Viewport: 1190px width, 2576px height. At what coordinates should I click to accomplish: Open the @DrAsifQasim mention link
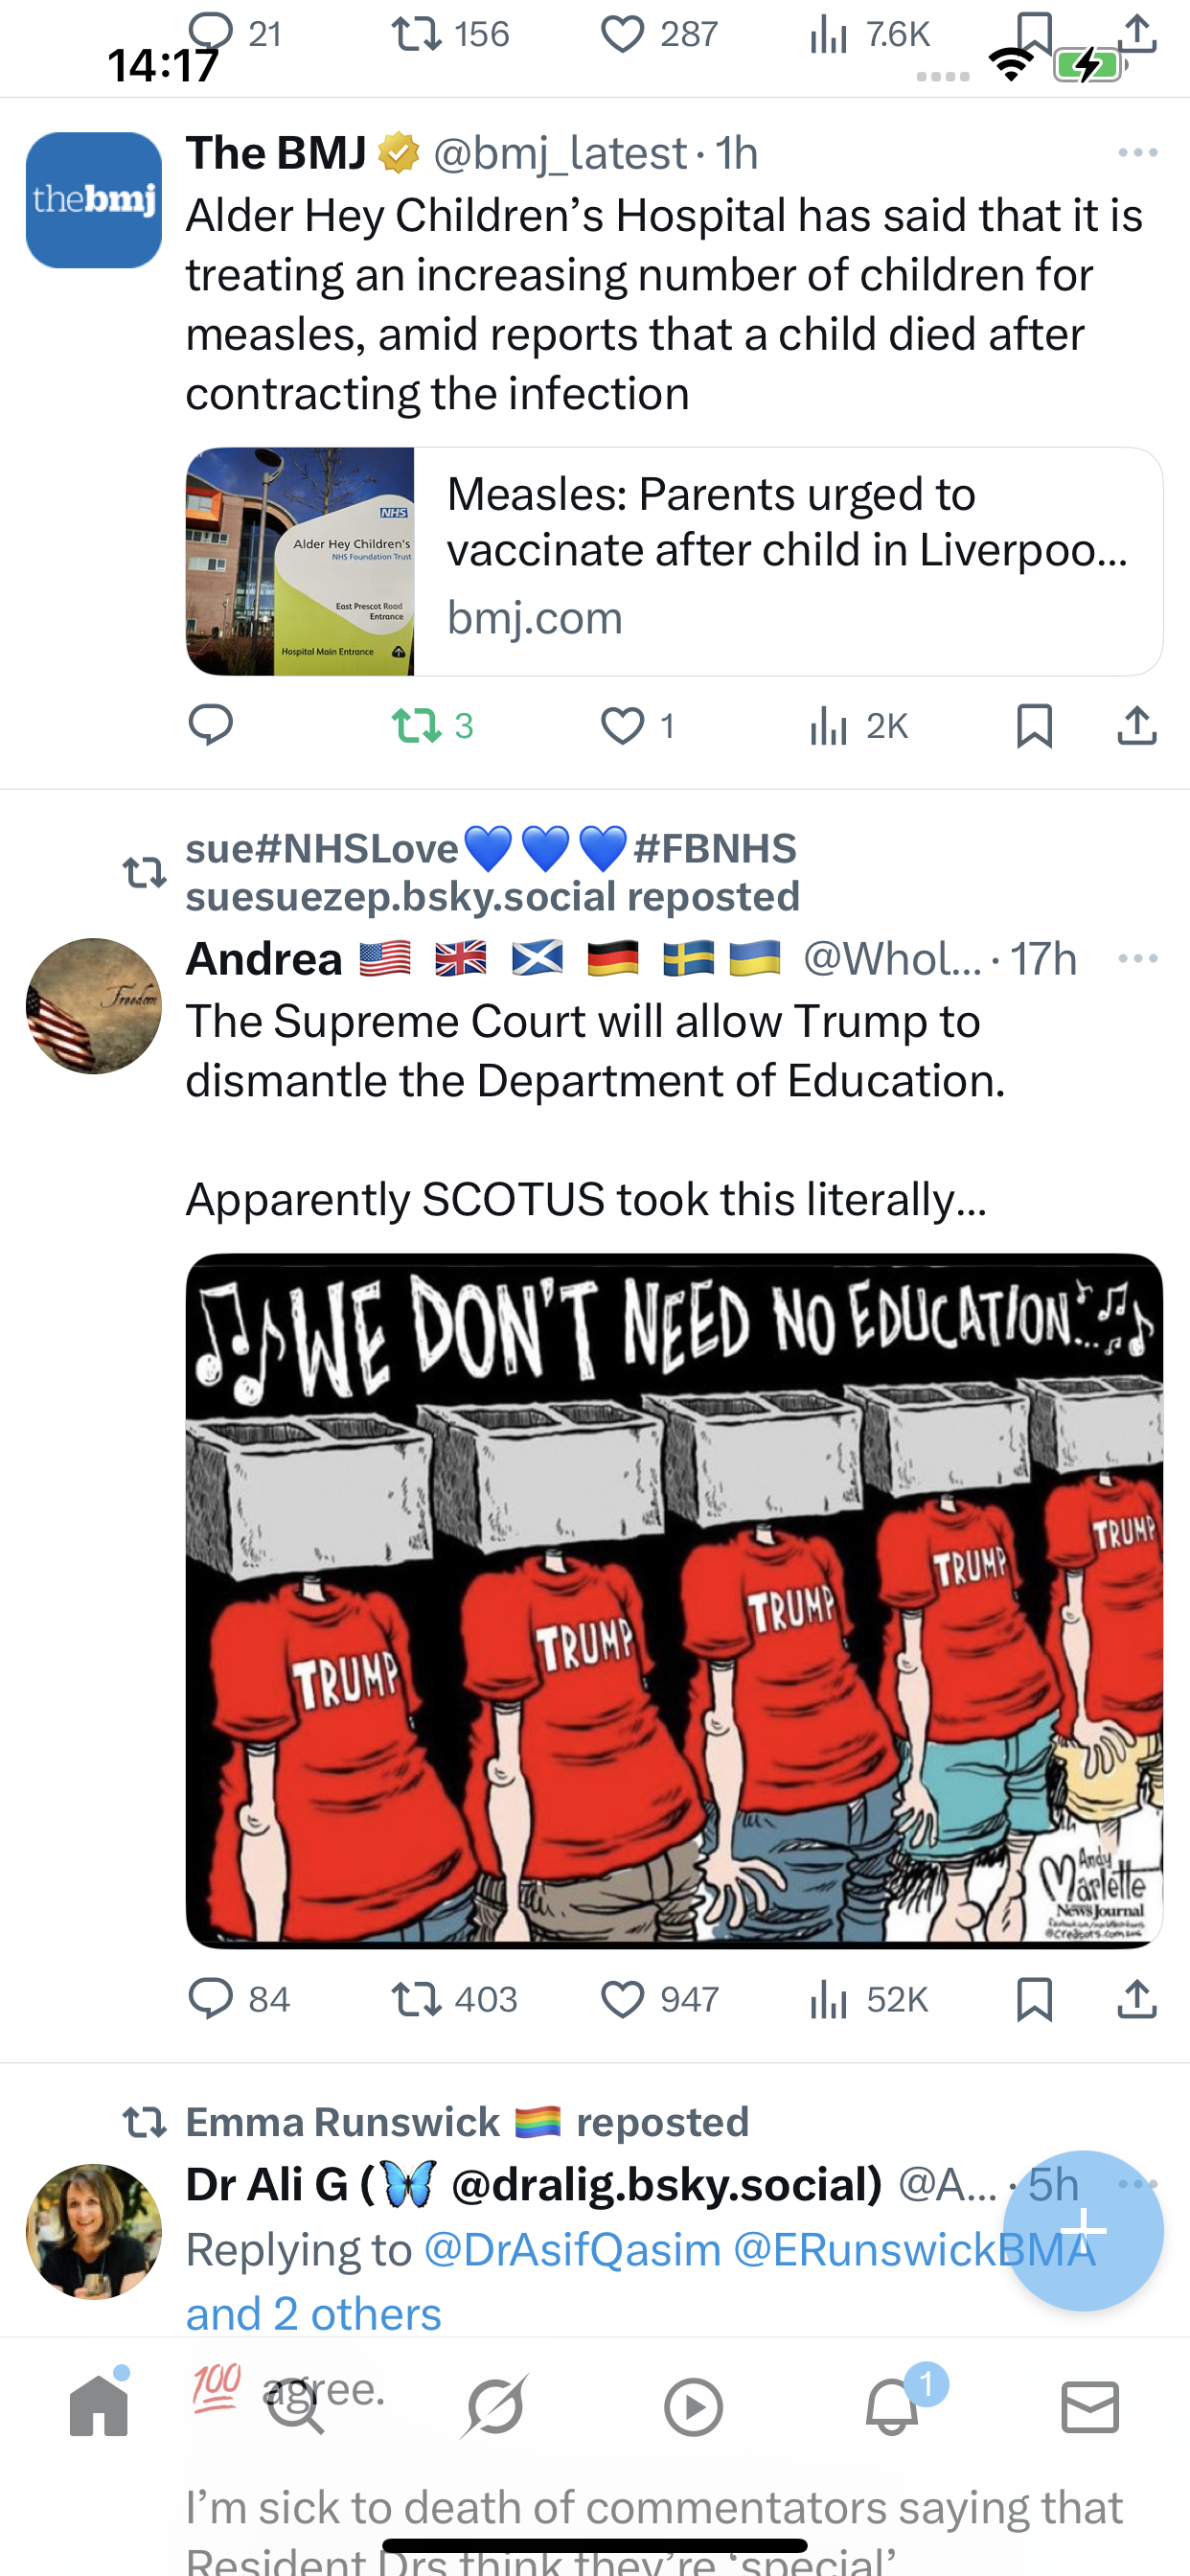pyautogui.click(x=572, y=2250)
